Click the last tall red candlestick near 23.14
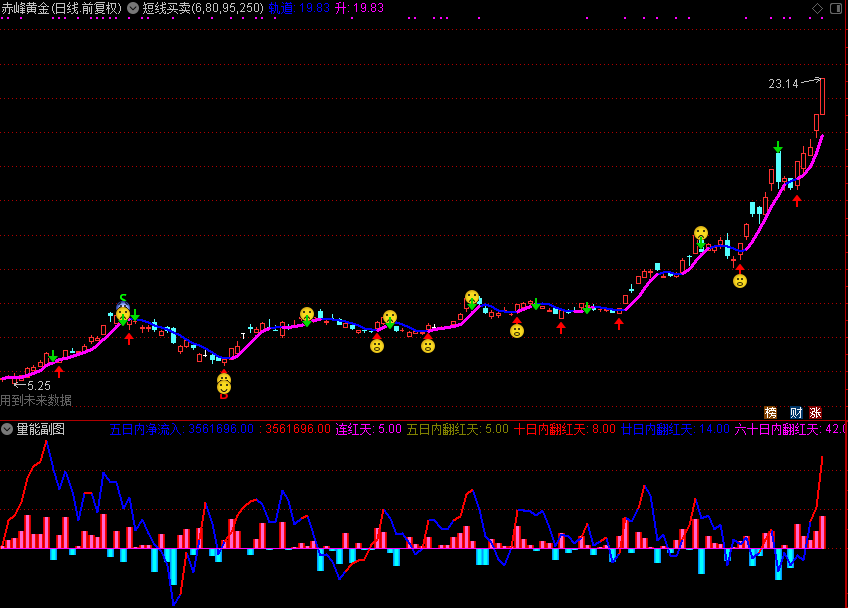 point(822,96)
